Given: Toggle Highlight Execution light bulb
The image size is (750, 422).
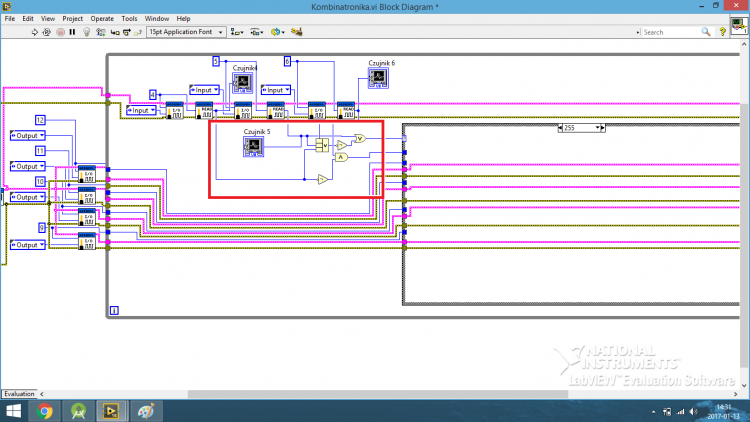Looking at the screenshot, I should 87,32.
